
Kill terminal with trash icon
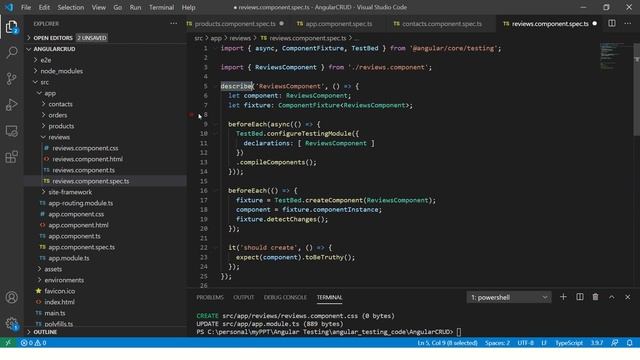(x=596, y=297)
